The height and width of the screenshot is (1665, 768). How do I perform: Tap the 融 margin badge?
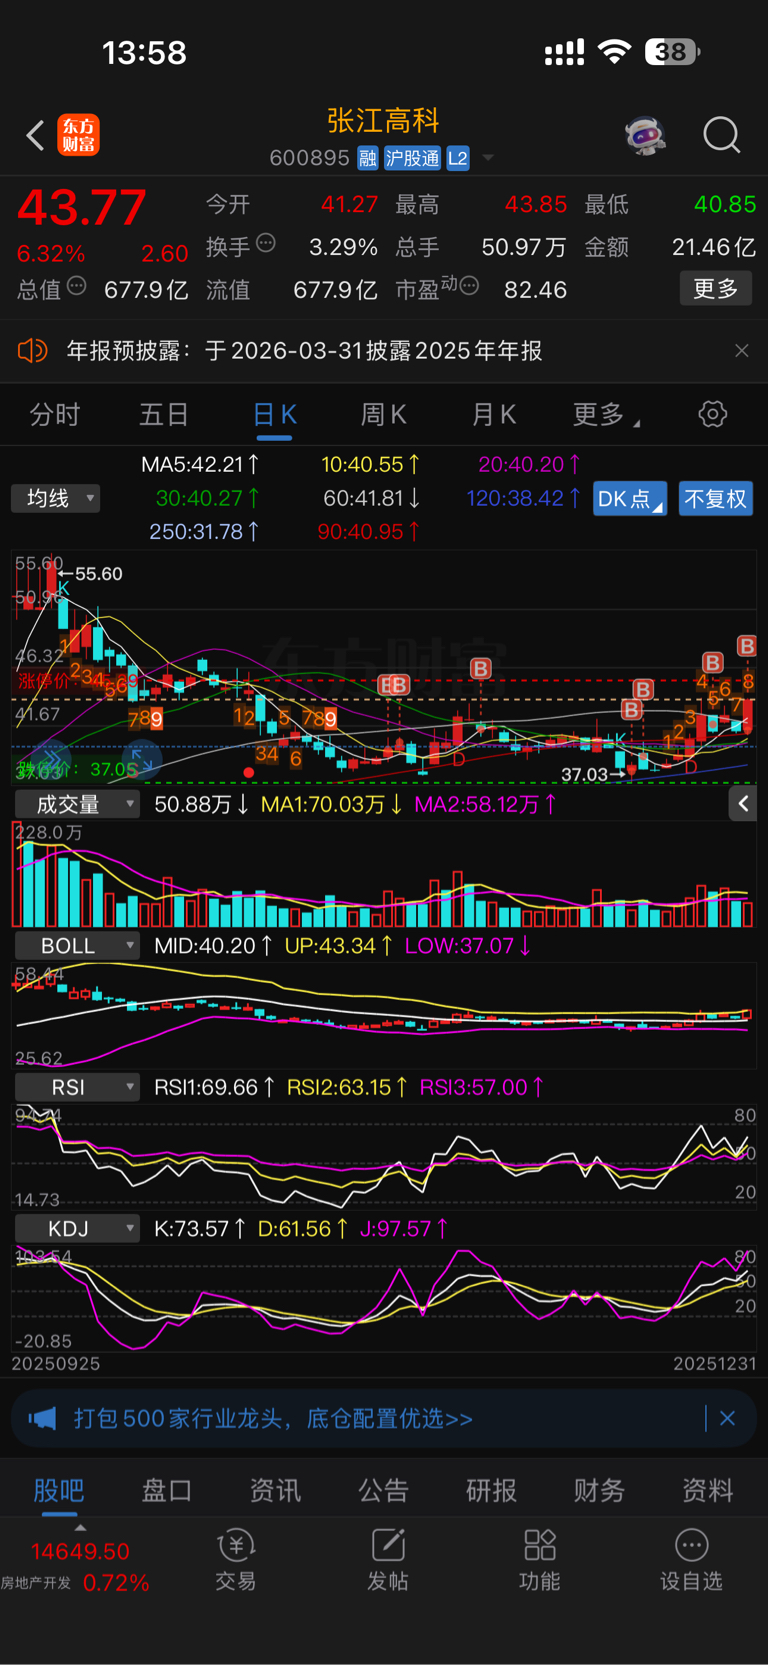[x=368, y=158]
